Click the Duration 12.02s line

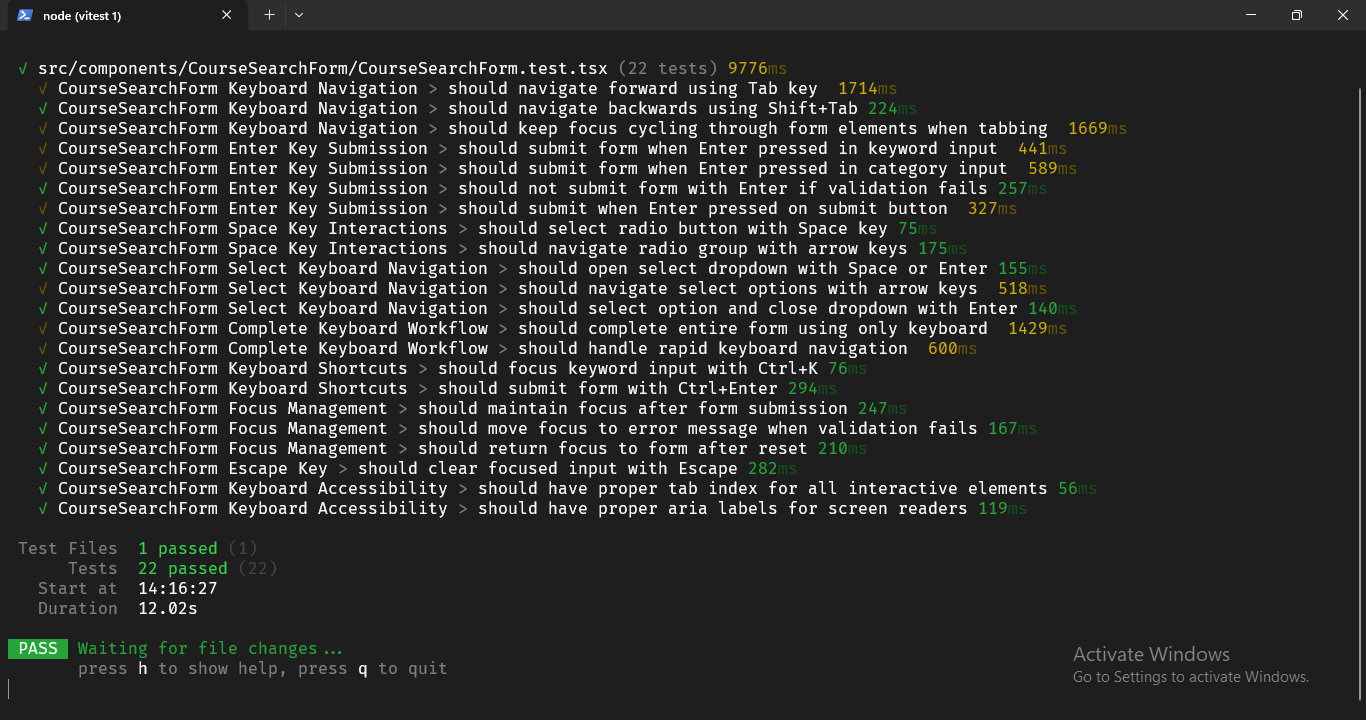[x=120, y=608]
